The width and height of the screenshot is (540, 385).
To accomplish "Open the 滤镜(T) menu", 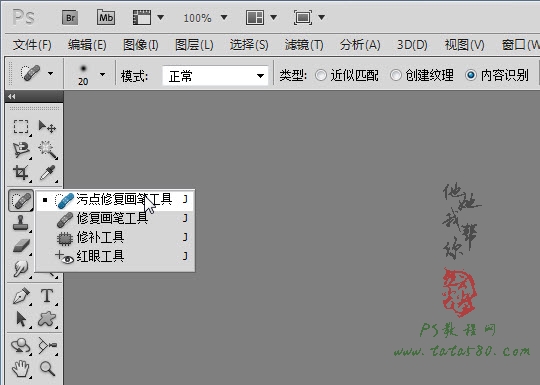I will tap(304, 45).
